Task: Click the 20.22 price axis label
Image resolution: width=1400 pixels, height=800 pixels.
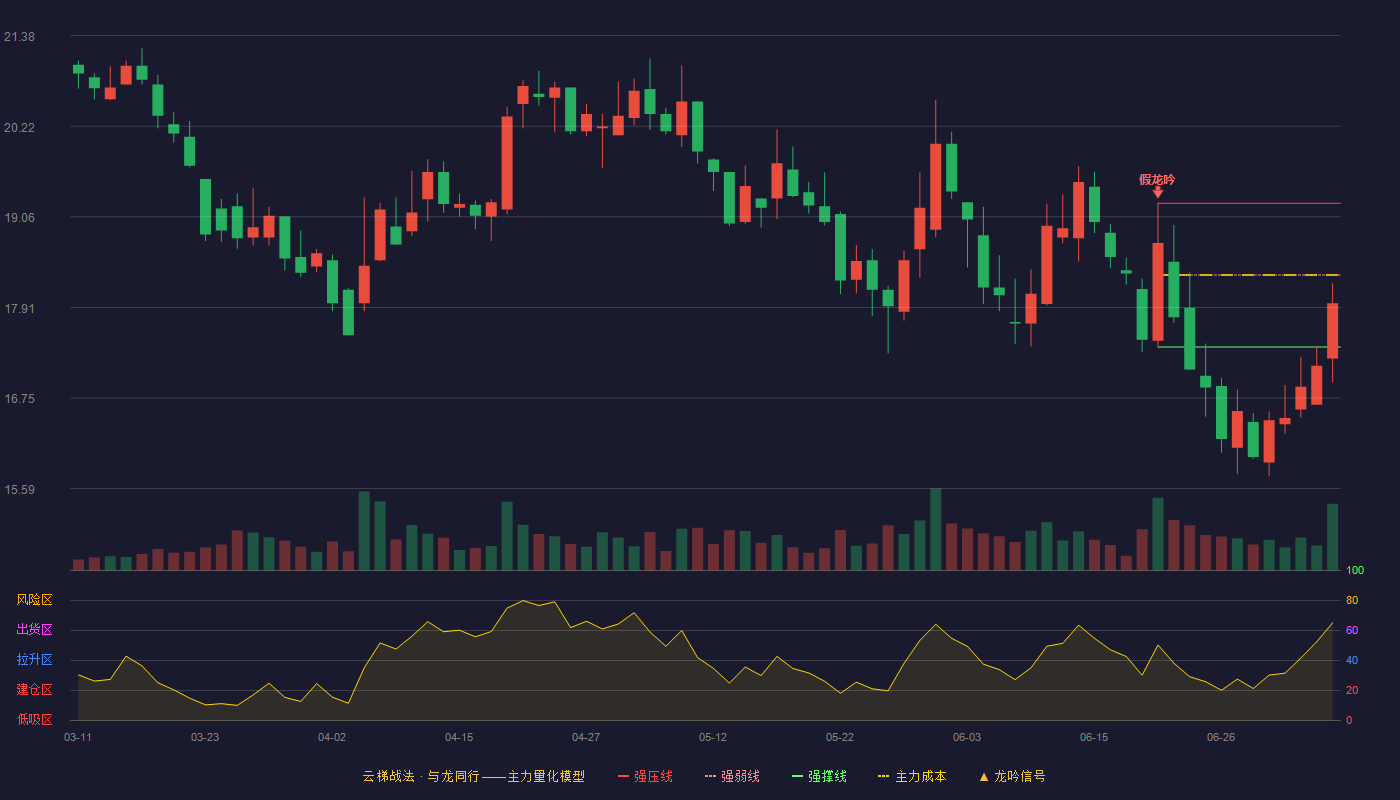Action: tap(20, 128)
